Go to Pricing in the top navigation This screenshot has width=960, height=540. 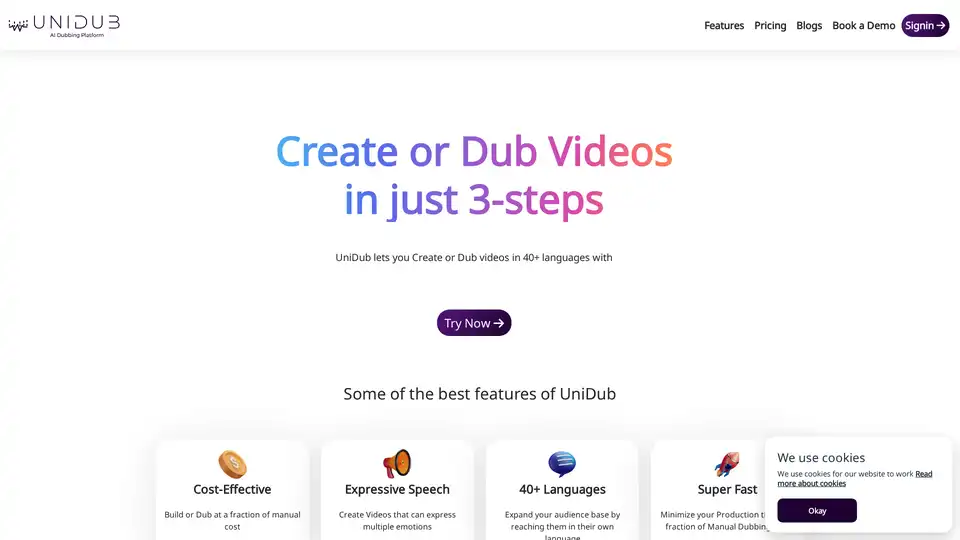tap(770, 26)
